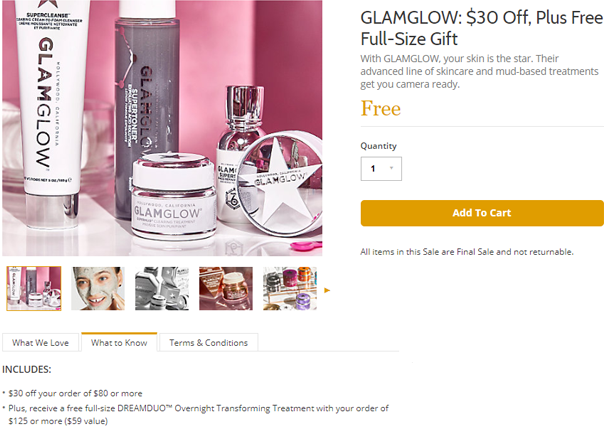Click the $30 off your order bullet

coord(75,394)
